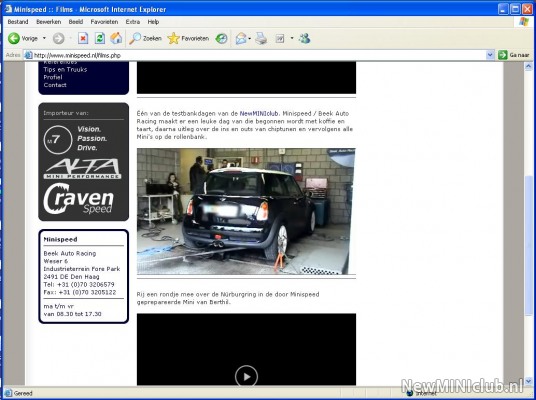The image size is (536, 400).
Task: Open the Media history icon
Action: (x=221, y=38)
